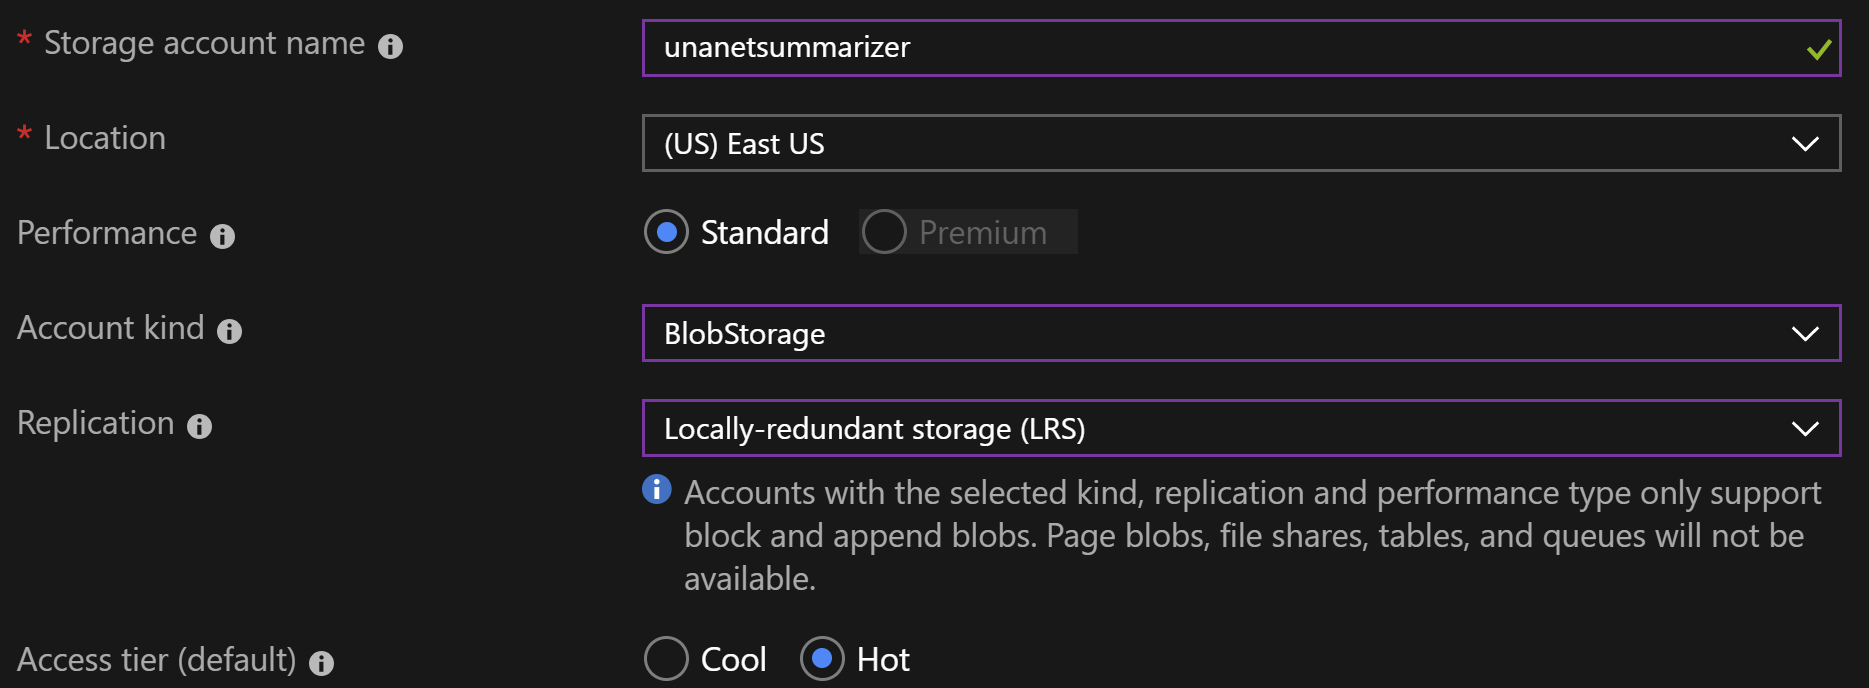Select the Hot access tier
The width and height of the screenshot is (1869, 688).
[821, 659]
